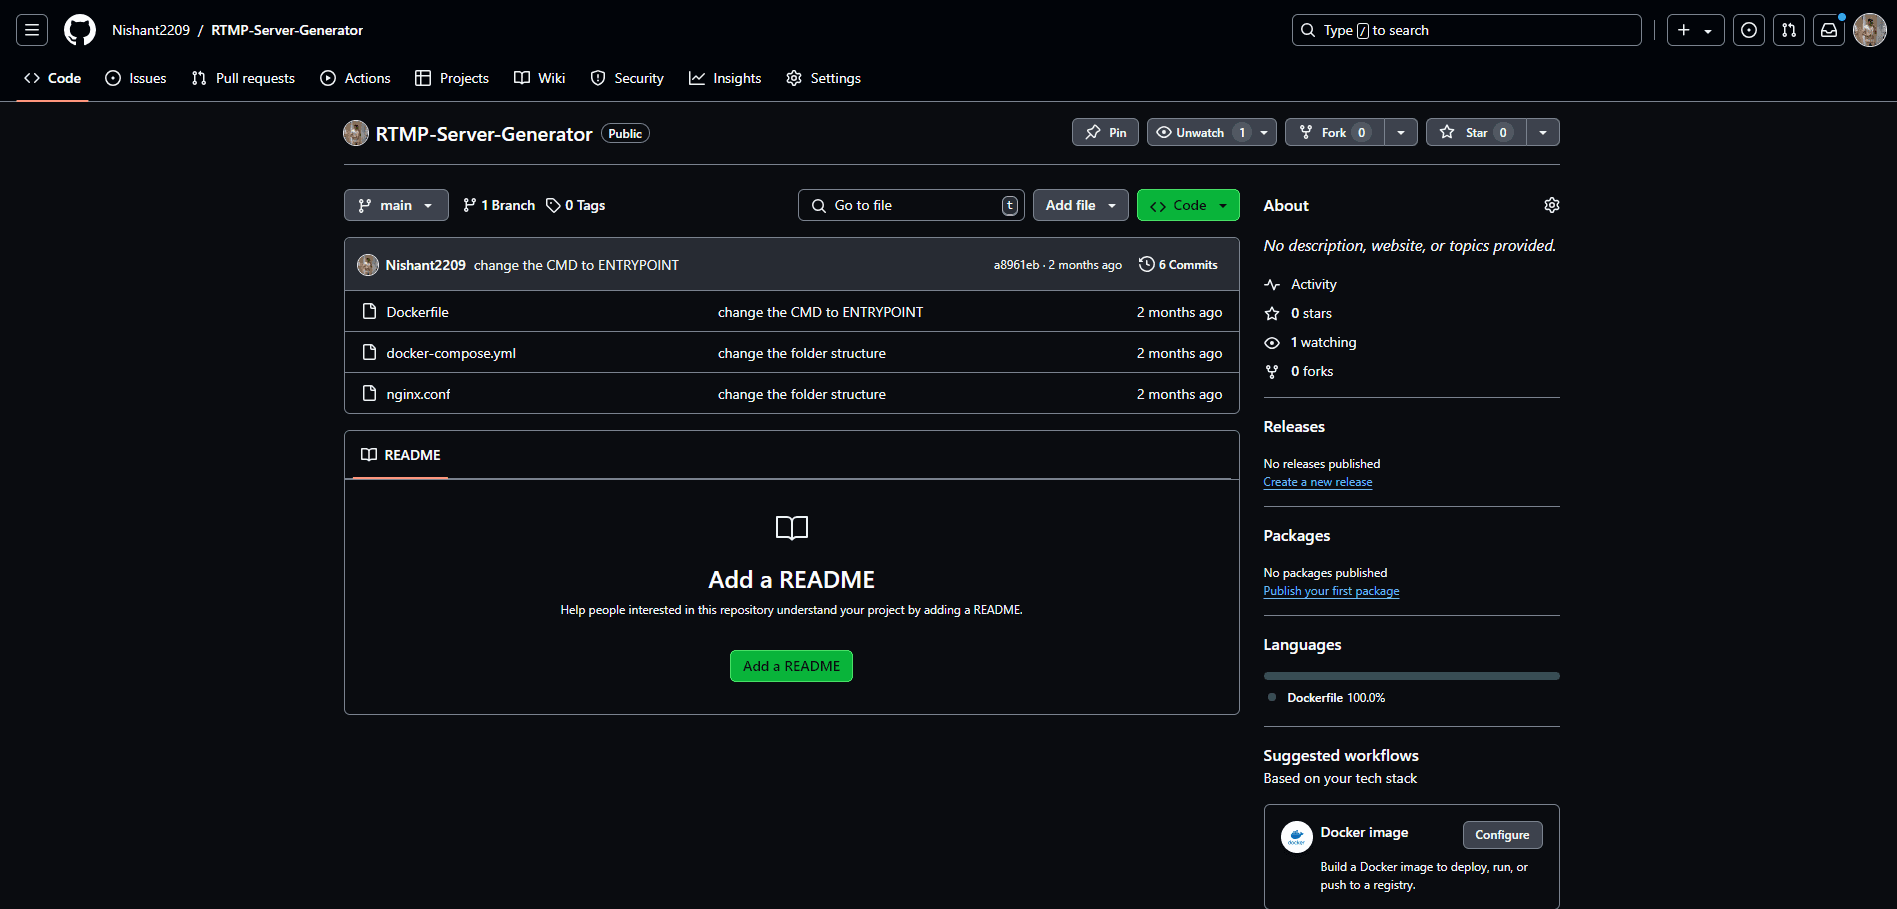Open the 0 forks link
Viewport: 1897px width, 909px height.
click(x=1312, y=371)
